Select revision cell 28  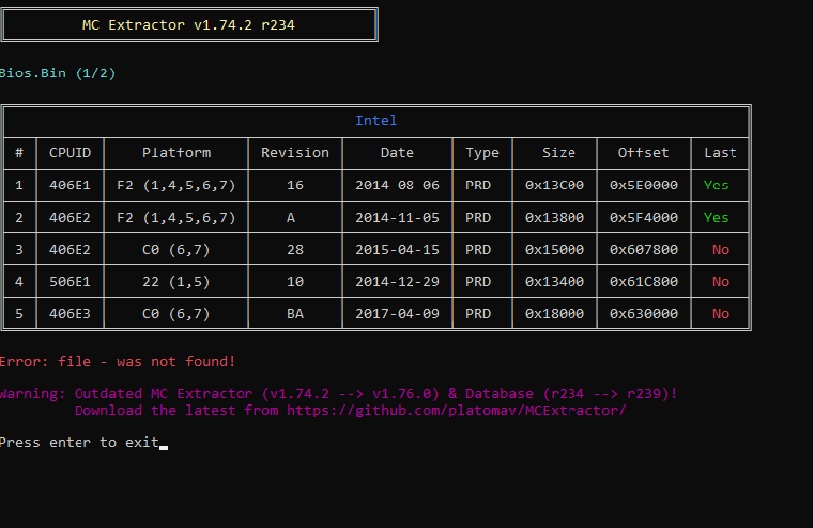point(295,249)
